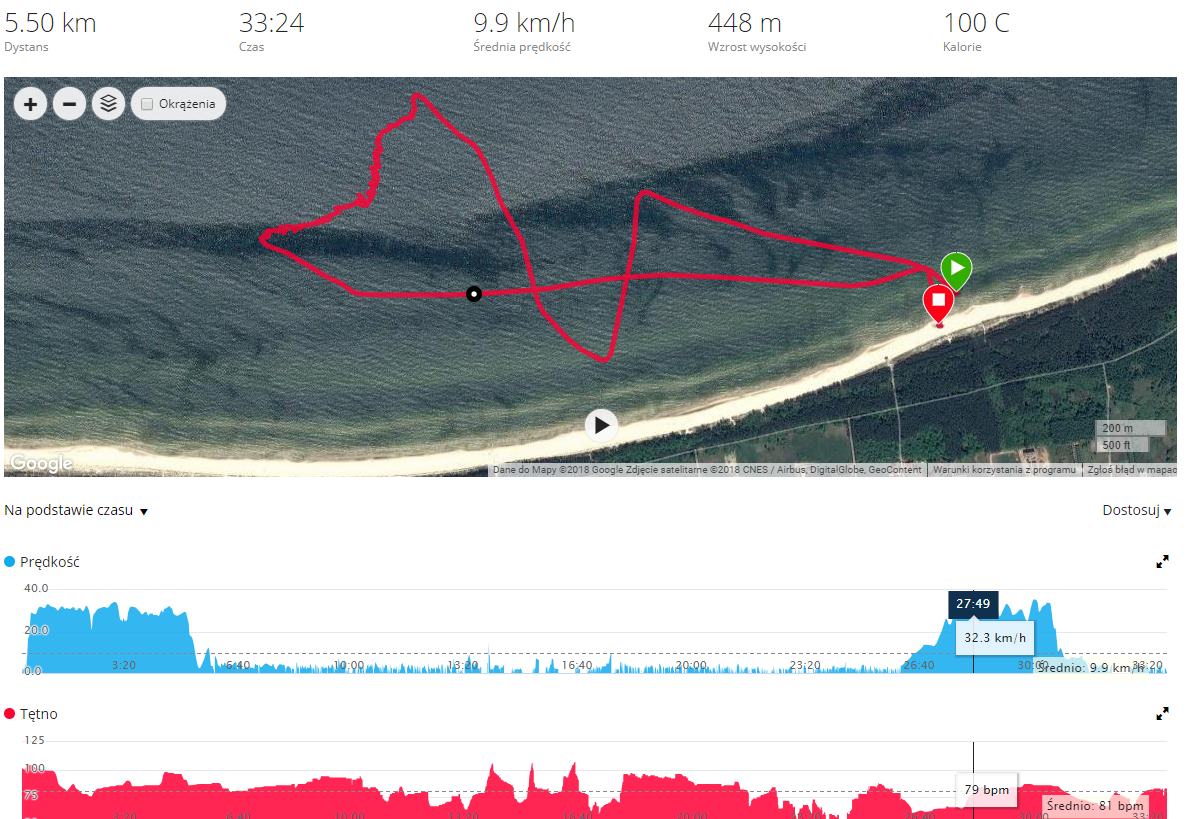Viewport: 1199px width, 819px height.
Task: Click the green start marker on map
Action: coord(956,270)
